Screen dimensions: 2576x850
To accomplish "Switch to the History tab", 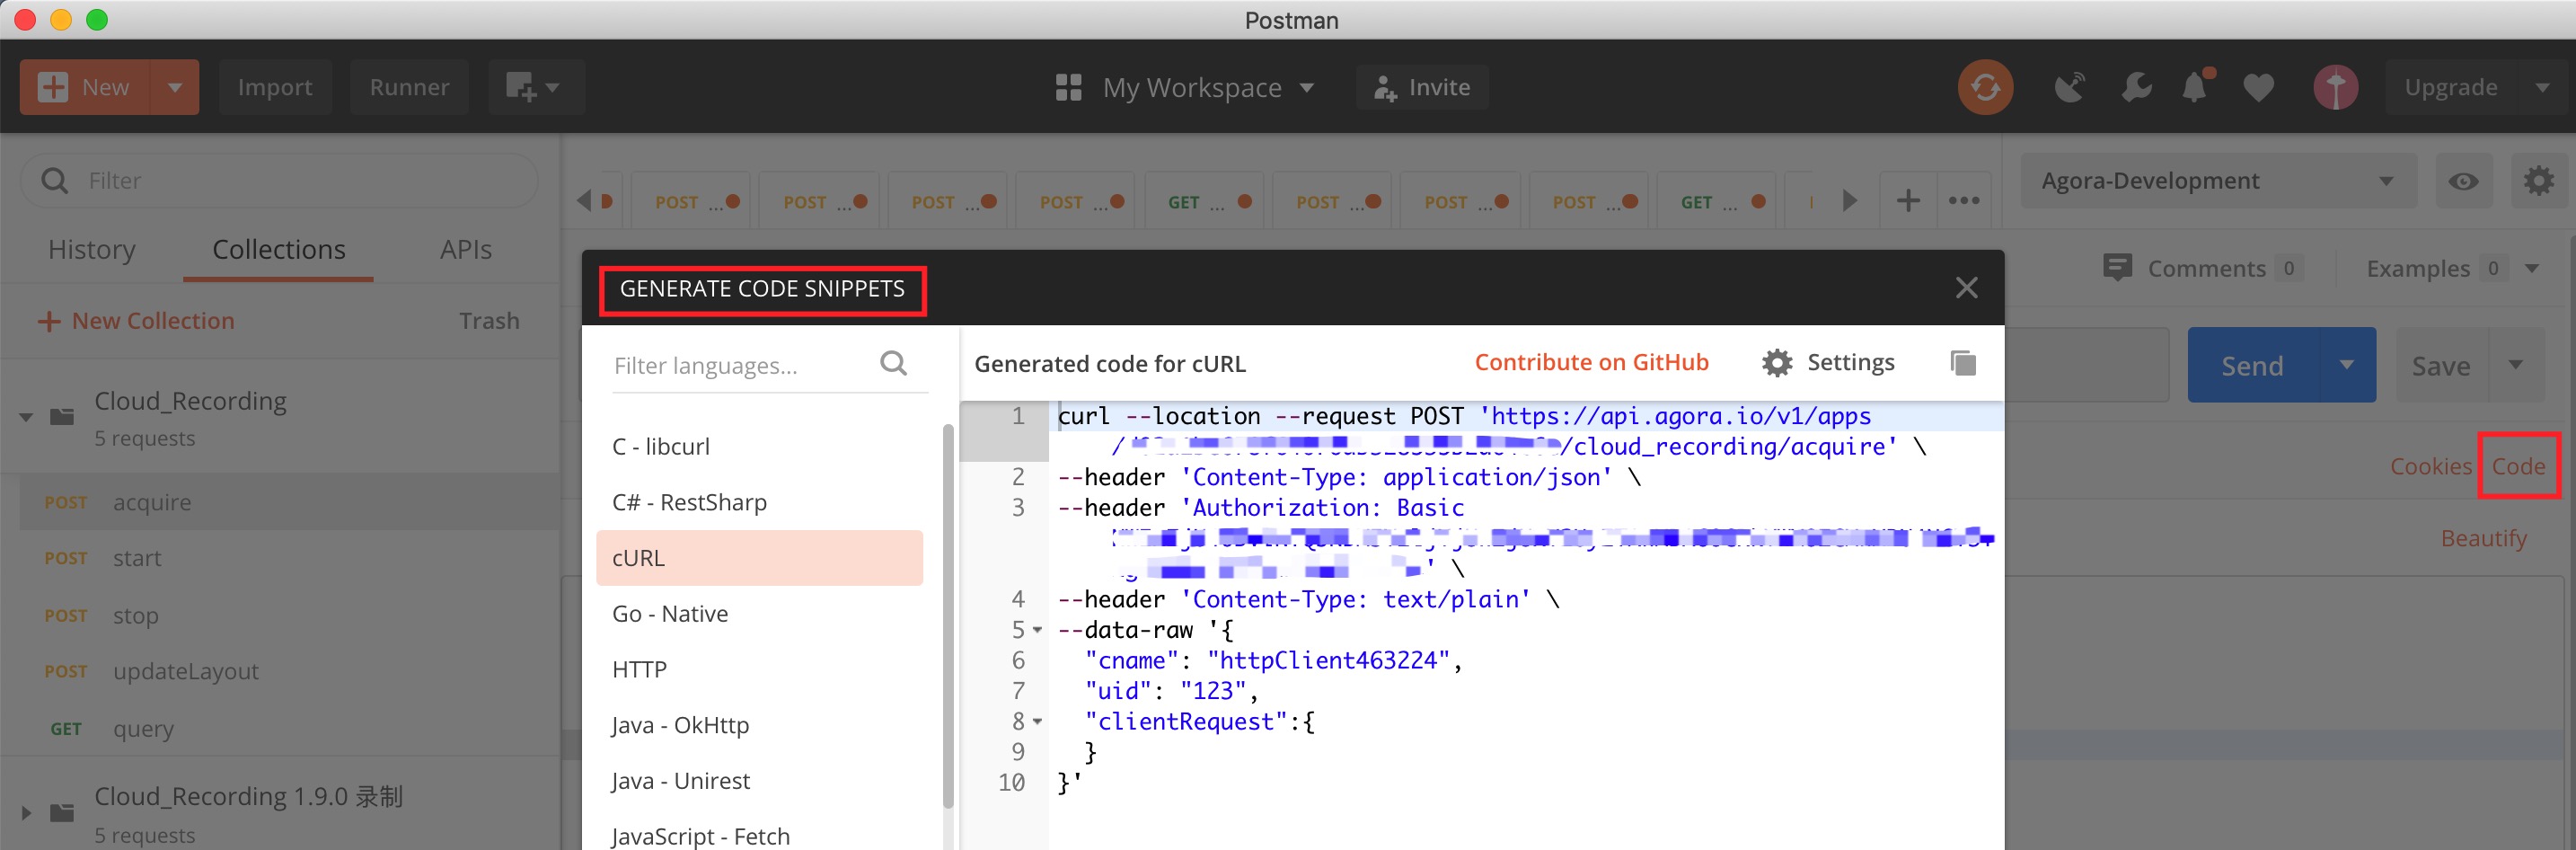I will coord(92,249).
